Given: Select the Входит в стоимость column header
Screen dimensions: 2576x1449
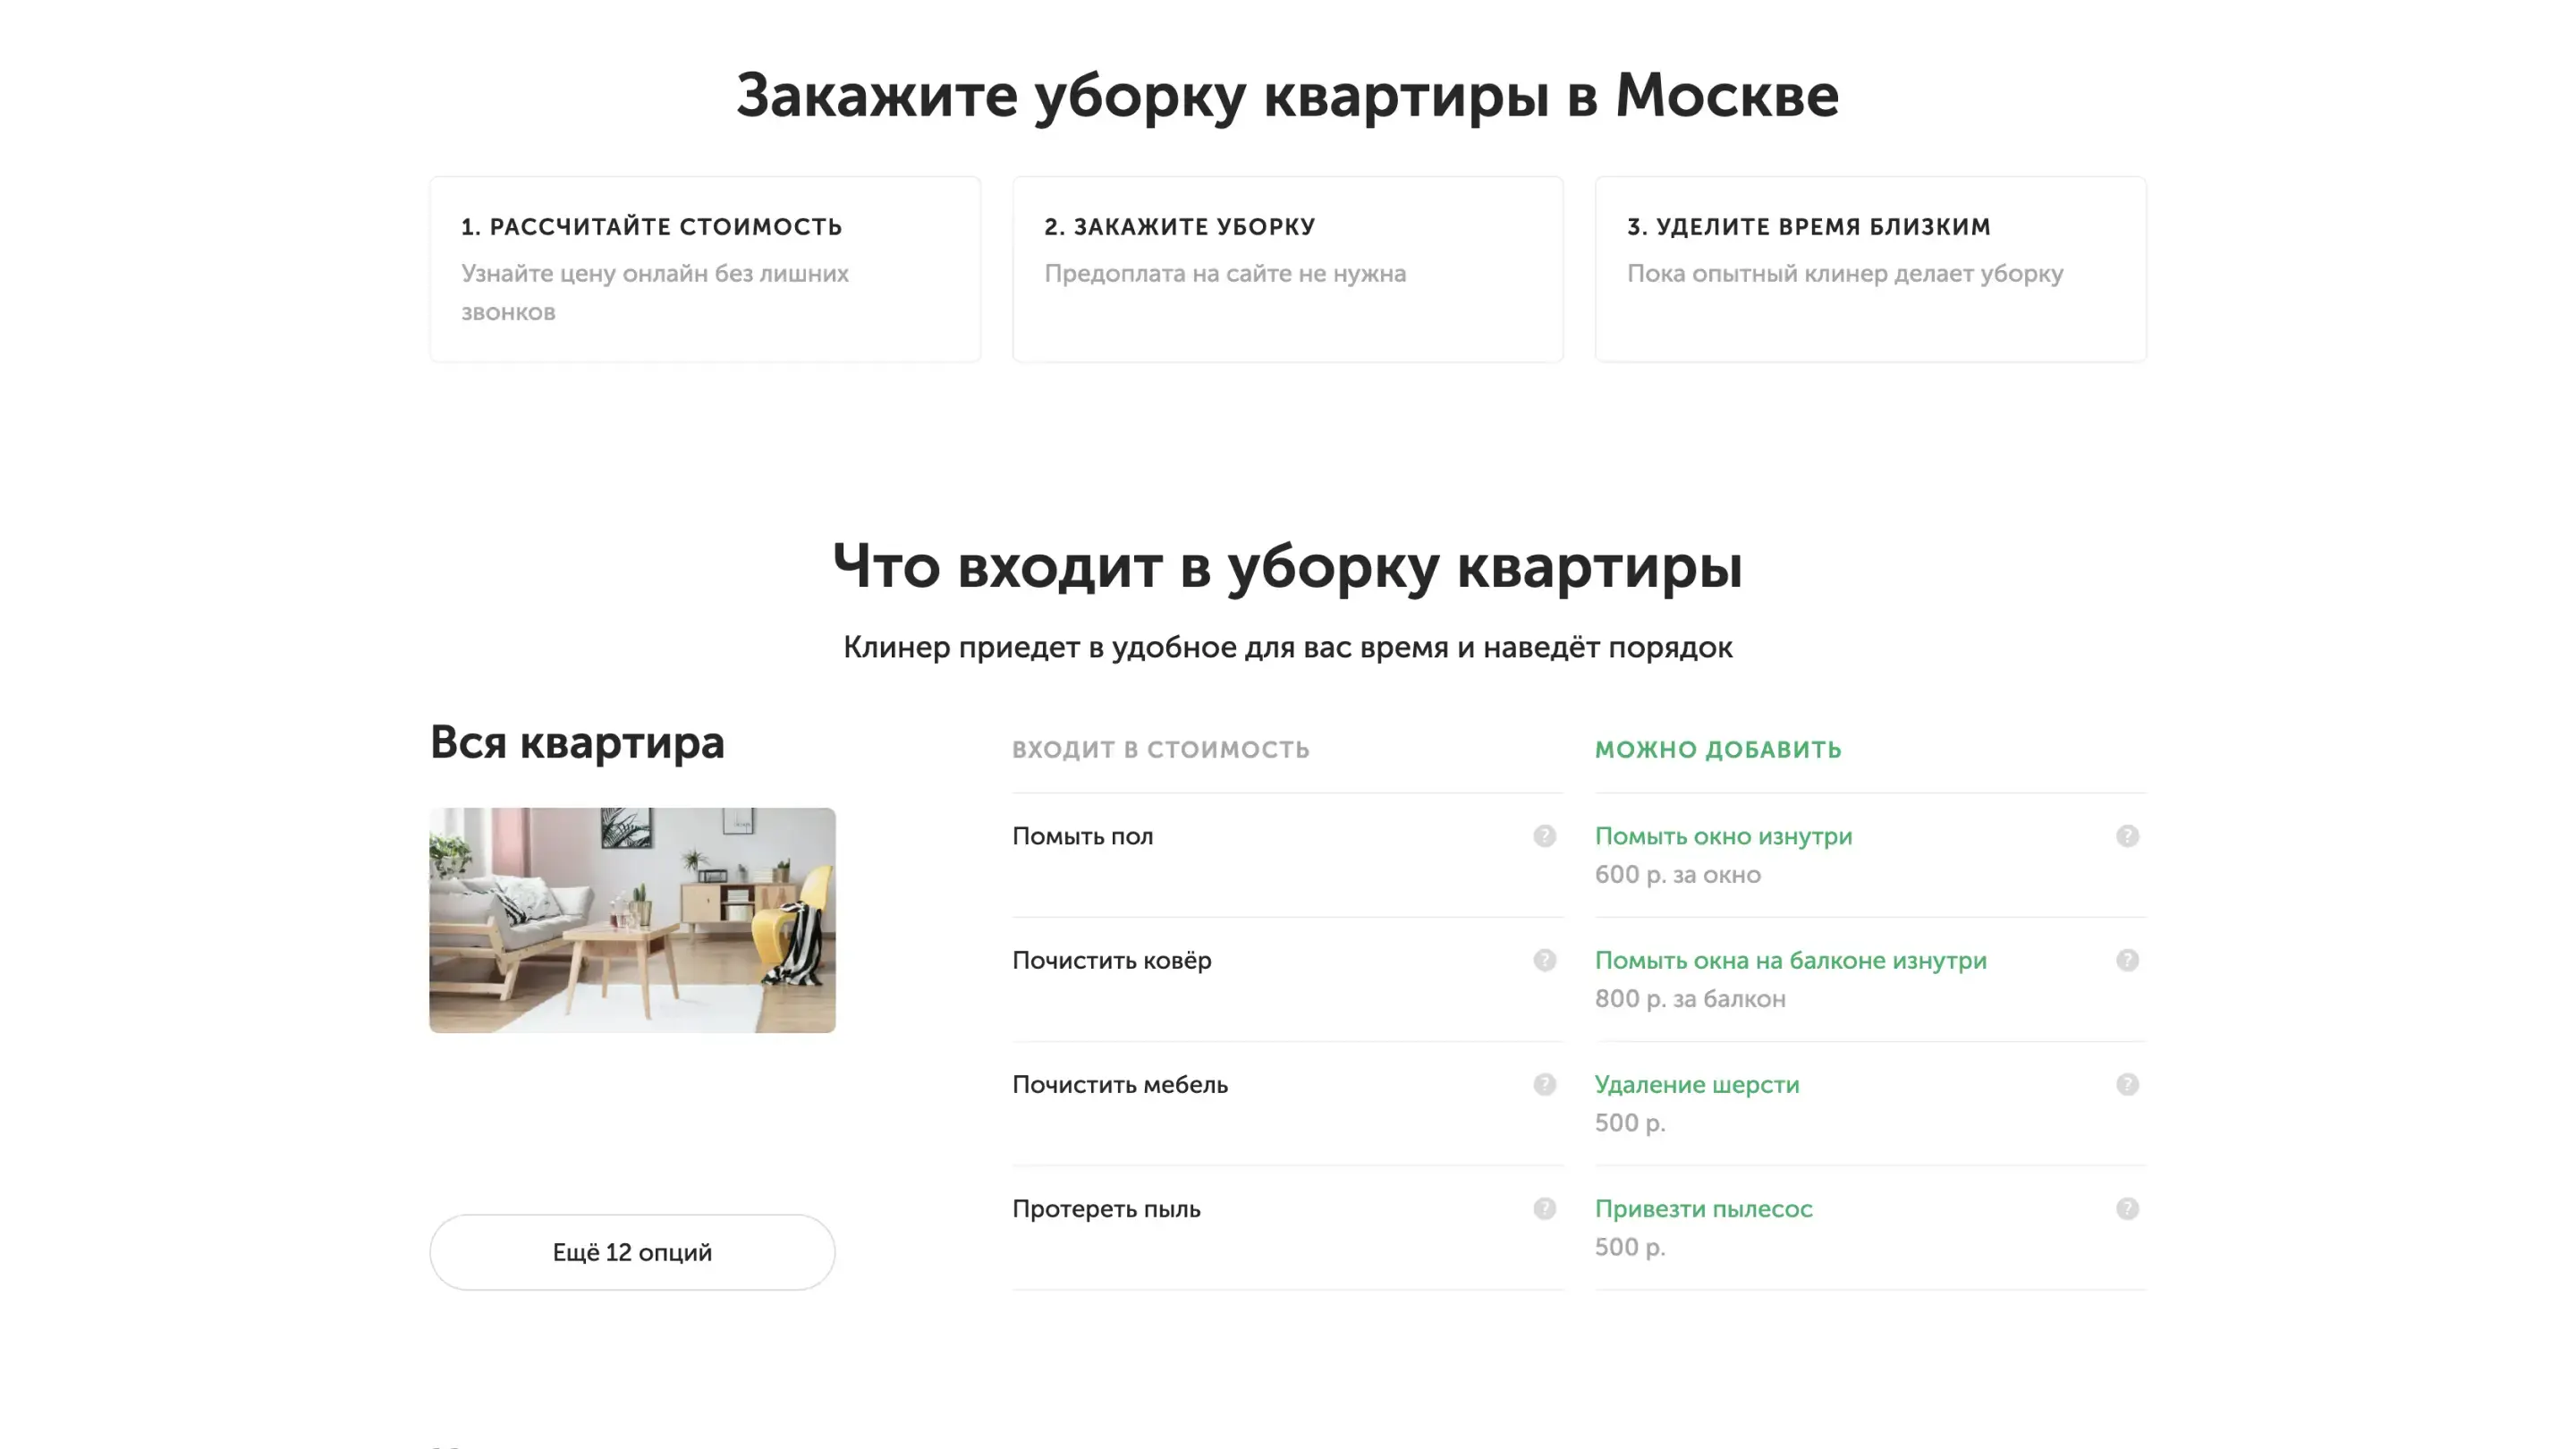Looking at the screenshot, I should point(1160,749).
